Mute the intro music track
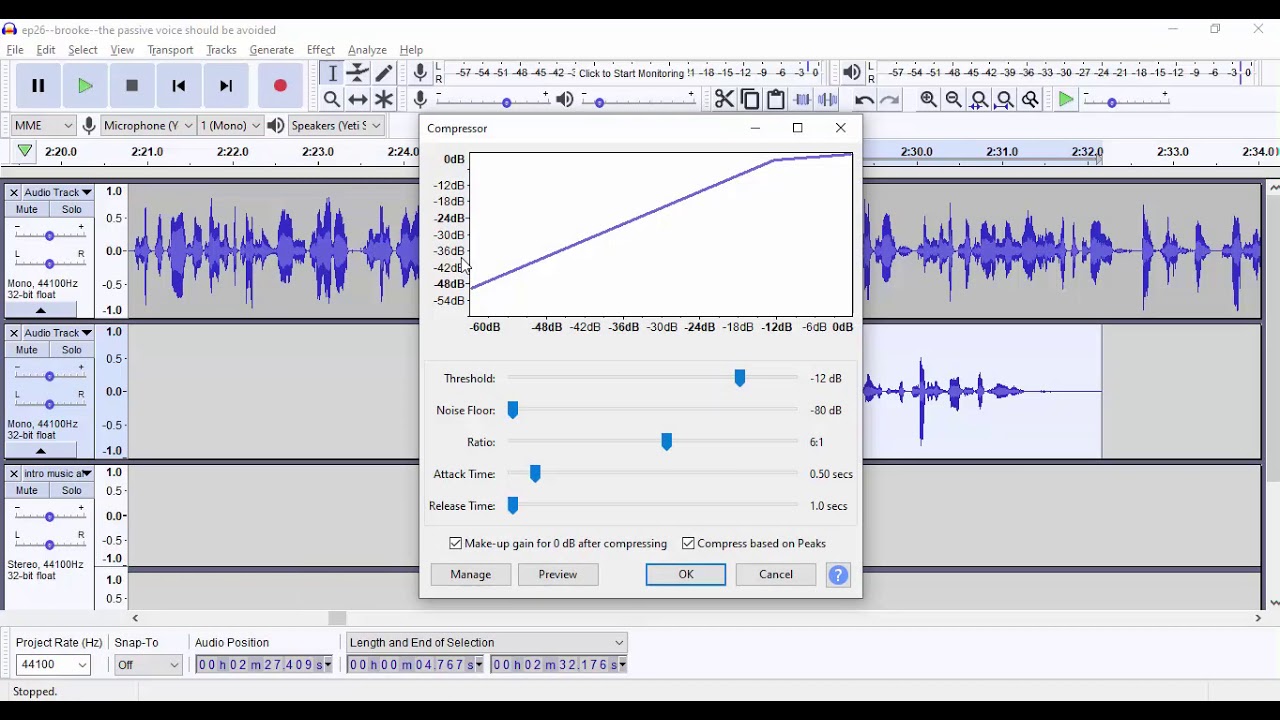Screen dimensions: 1280x720 coord(27,491)
